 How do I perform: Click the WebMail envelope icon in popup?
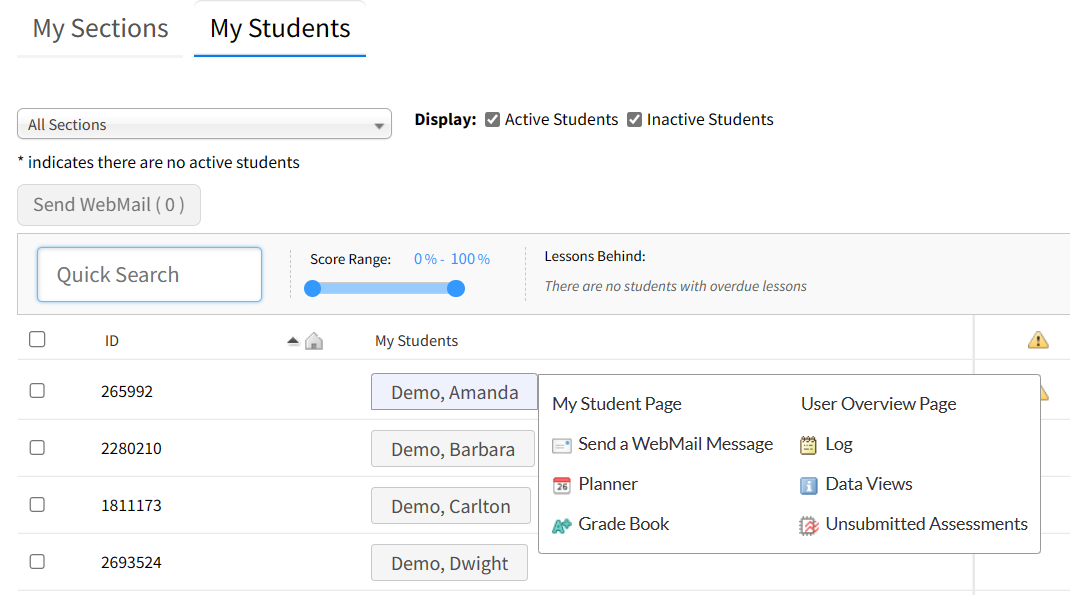(561, 445)
